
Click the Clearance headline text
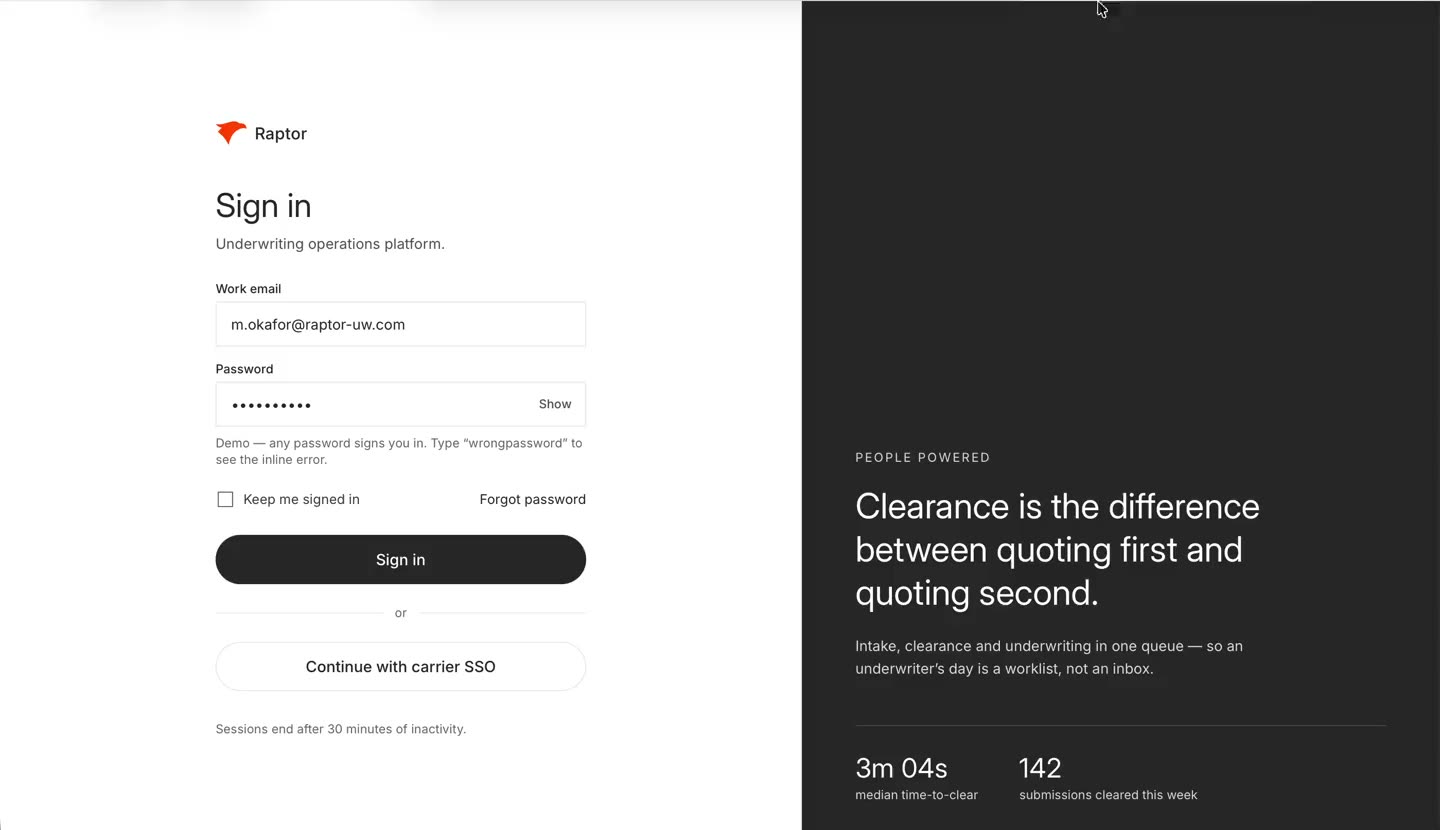[x=1057, y=549]
